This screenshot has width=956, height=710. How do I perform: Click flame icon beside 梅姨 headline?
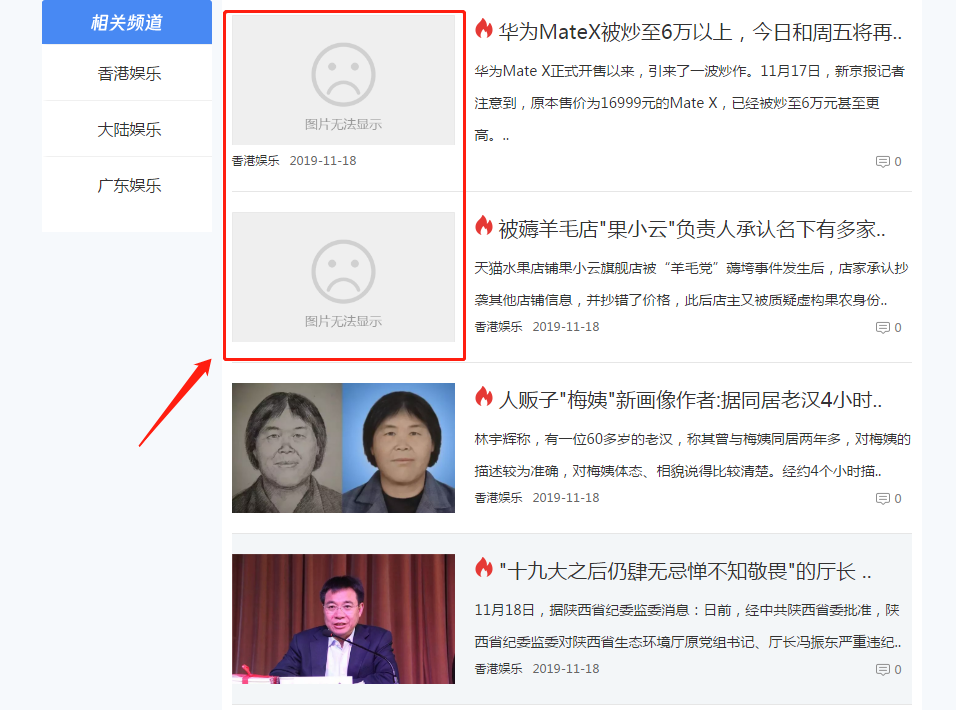pos(484,398)
